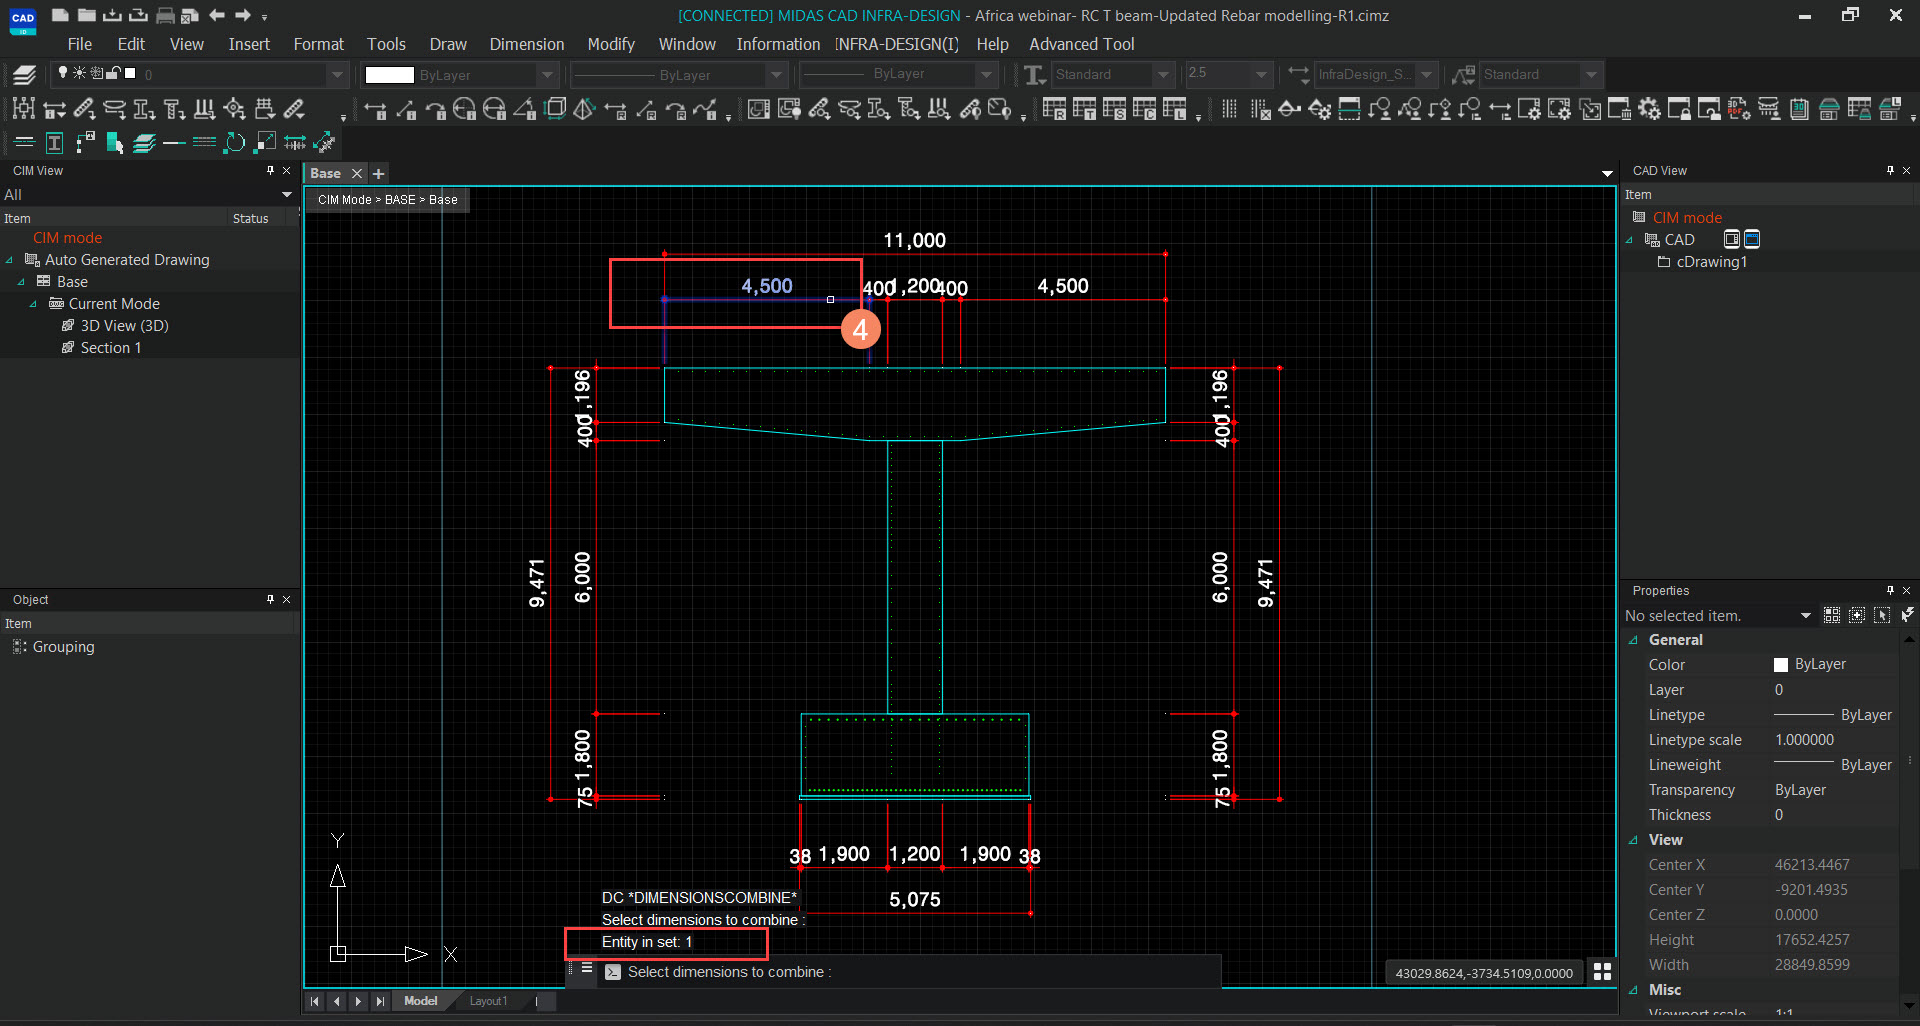This screenshot has height=1026, width=1920.
Task: Click the table icon marked R
Action: pyautogui.click(x=1054, y=109)
